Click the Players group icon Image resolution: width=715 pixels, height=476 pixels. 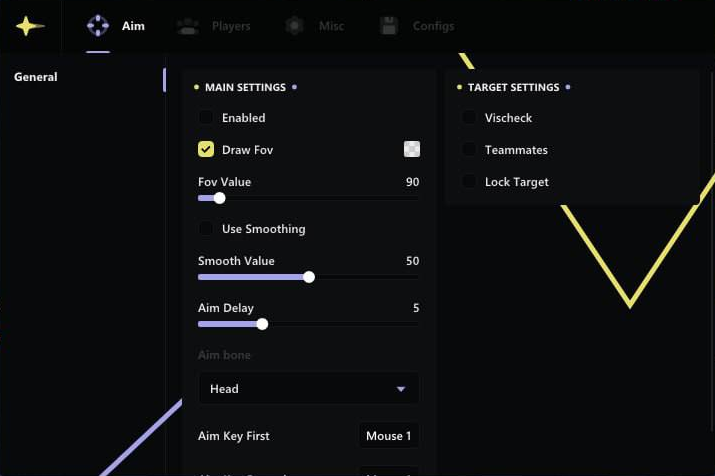point(187,26)
